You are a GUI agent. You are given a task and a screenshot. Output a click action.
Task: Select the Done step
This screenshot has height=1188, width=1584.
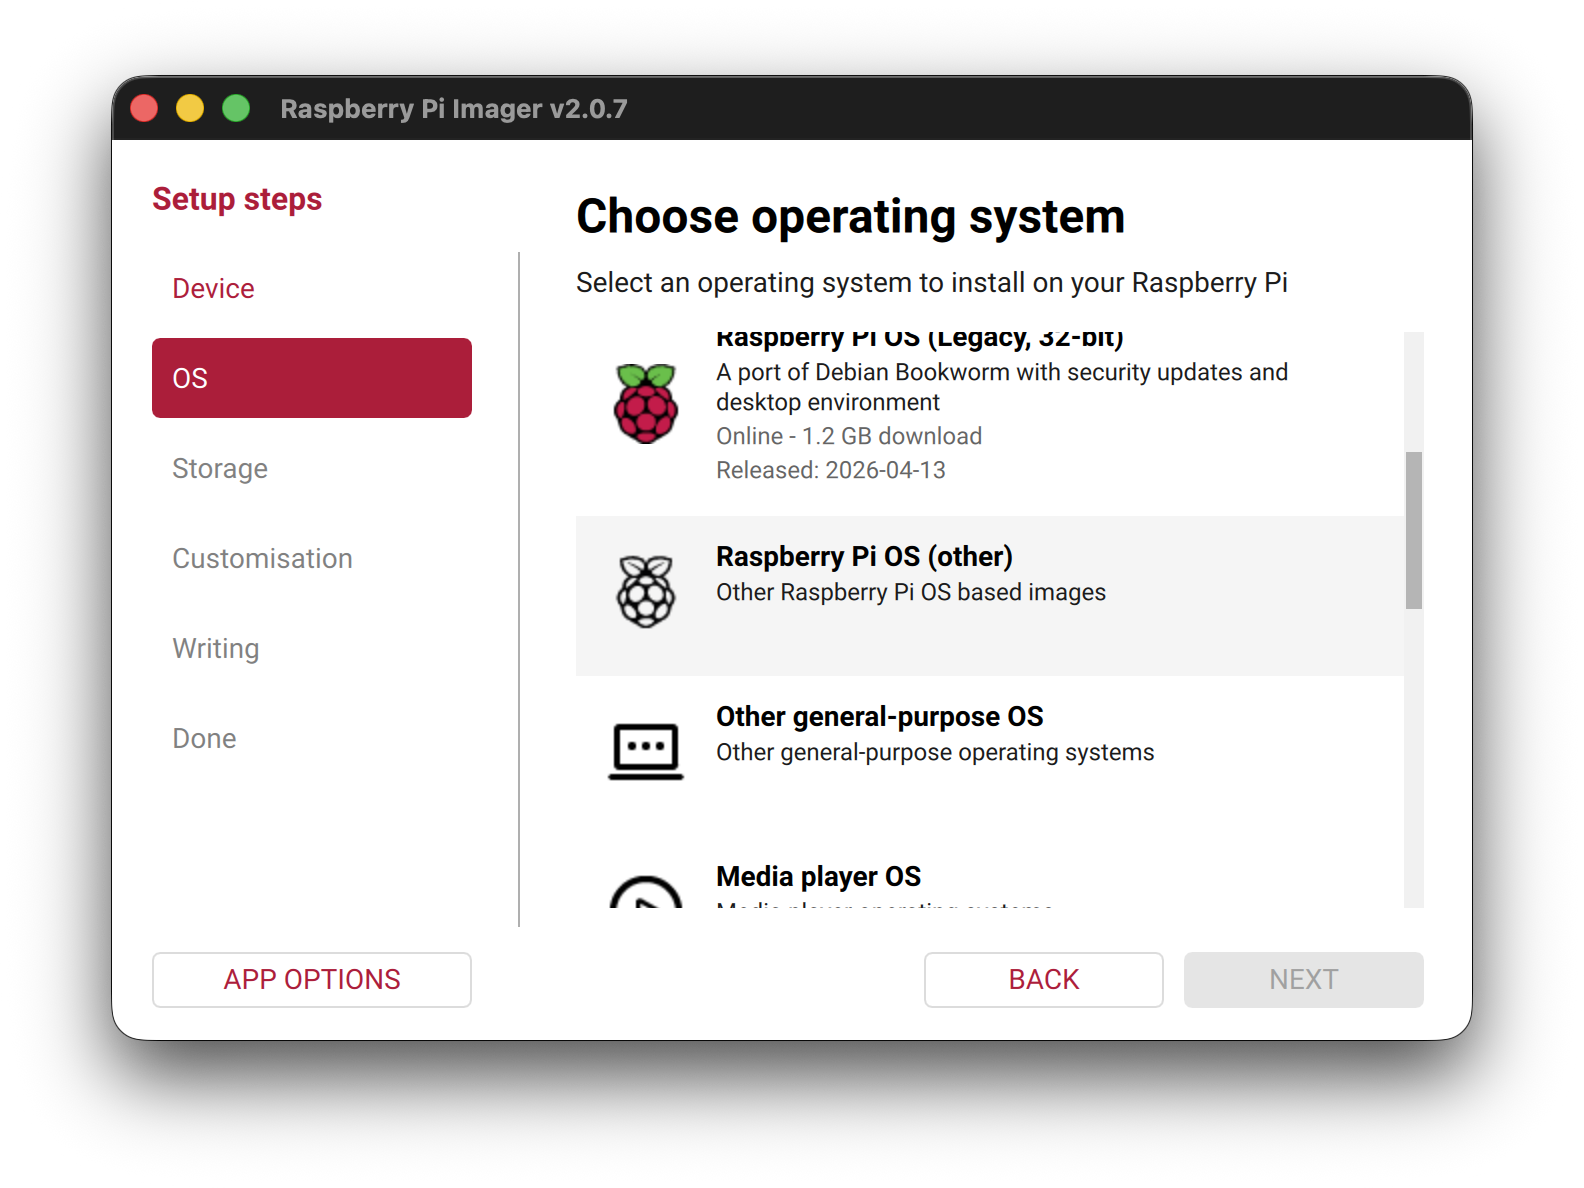[312, 738]
